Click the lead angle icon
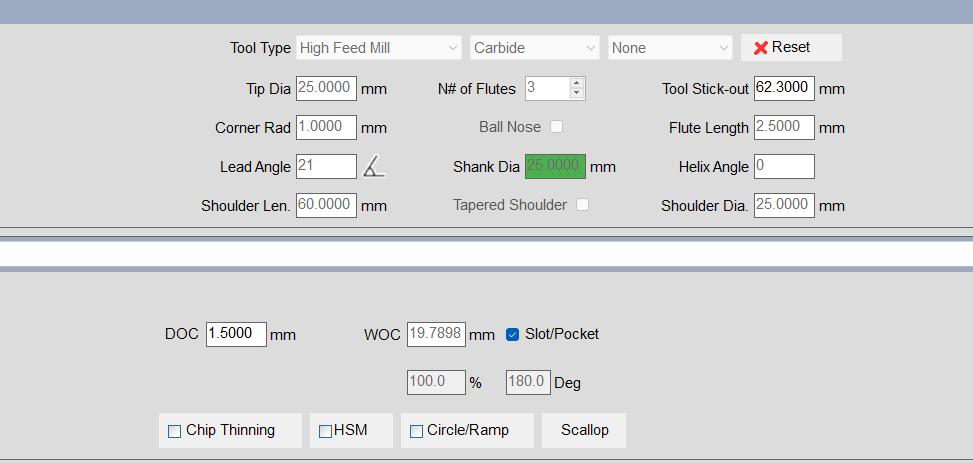This screenshot has height=463, width=973. click(374, 167)
